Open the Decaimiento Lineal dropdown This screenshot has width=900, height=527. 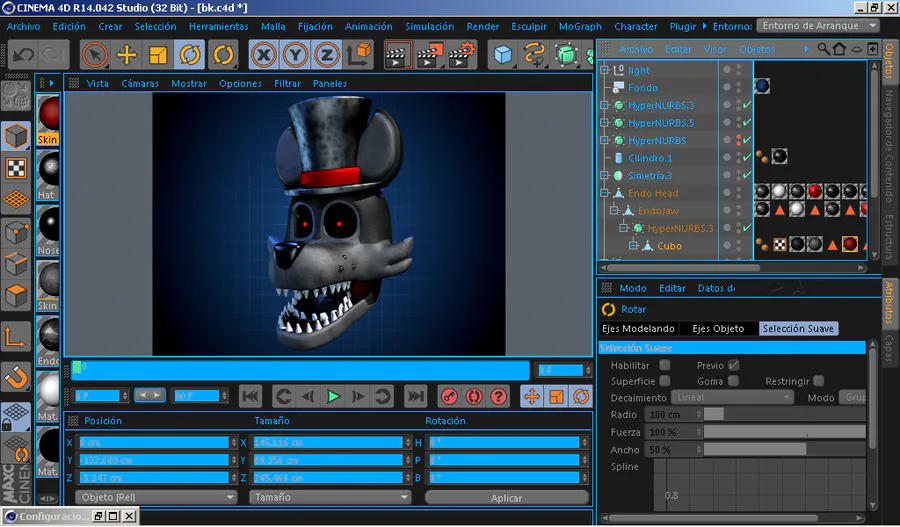[x=733, y=397]
